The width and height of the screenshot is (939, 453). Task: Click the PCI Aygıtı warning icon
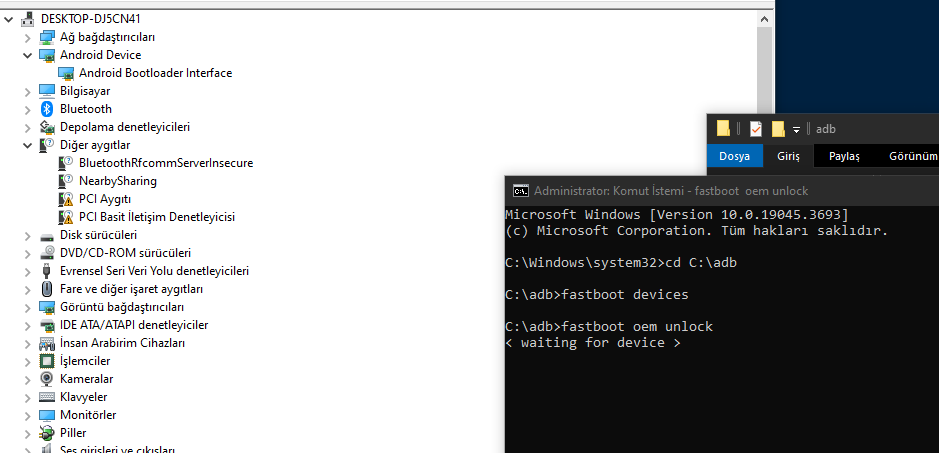(66, 199)
